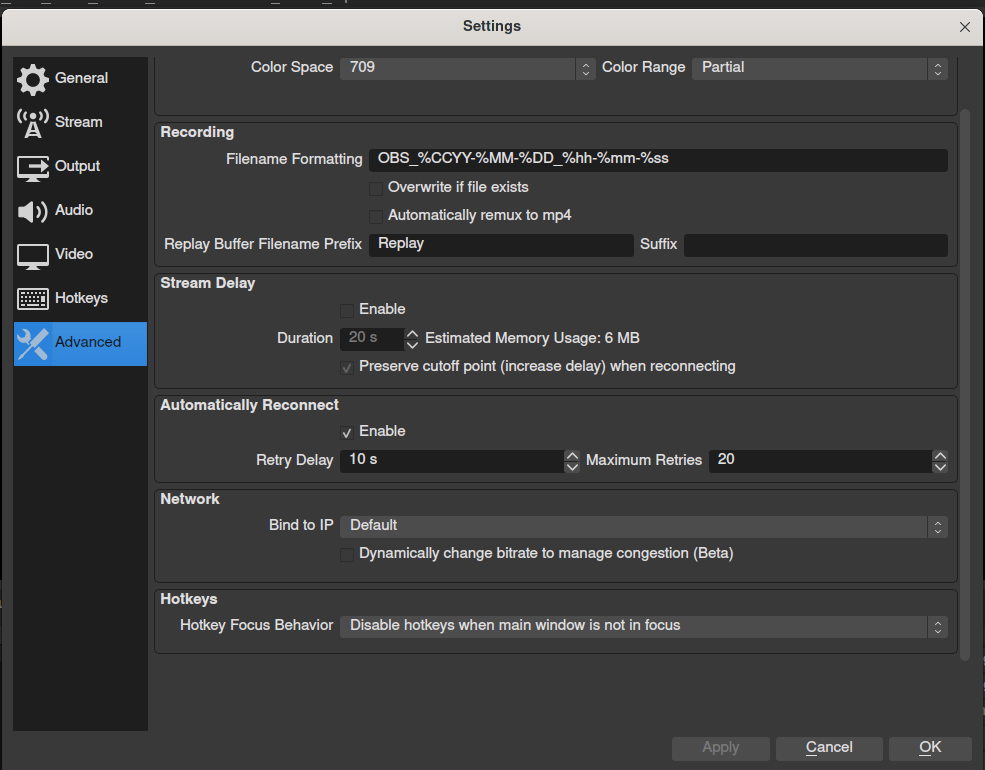The image size is (985, 770).
Task: Open the Hotkeys settings section
Action: (80, 298)
